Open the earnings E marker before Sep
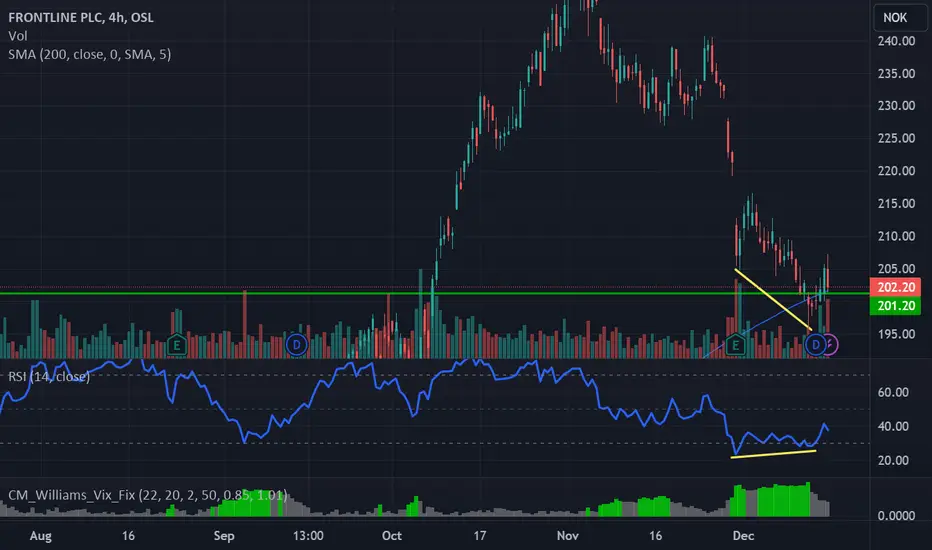 point(177,344)
